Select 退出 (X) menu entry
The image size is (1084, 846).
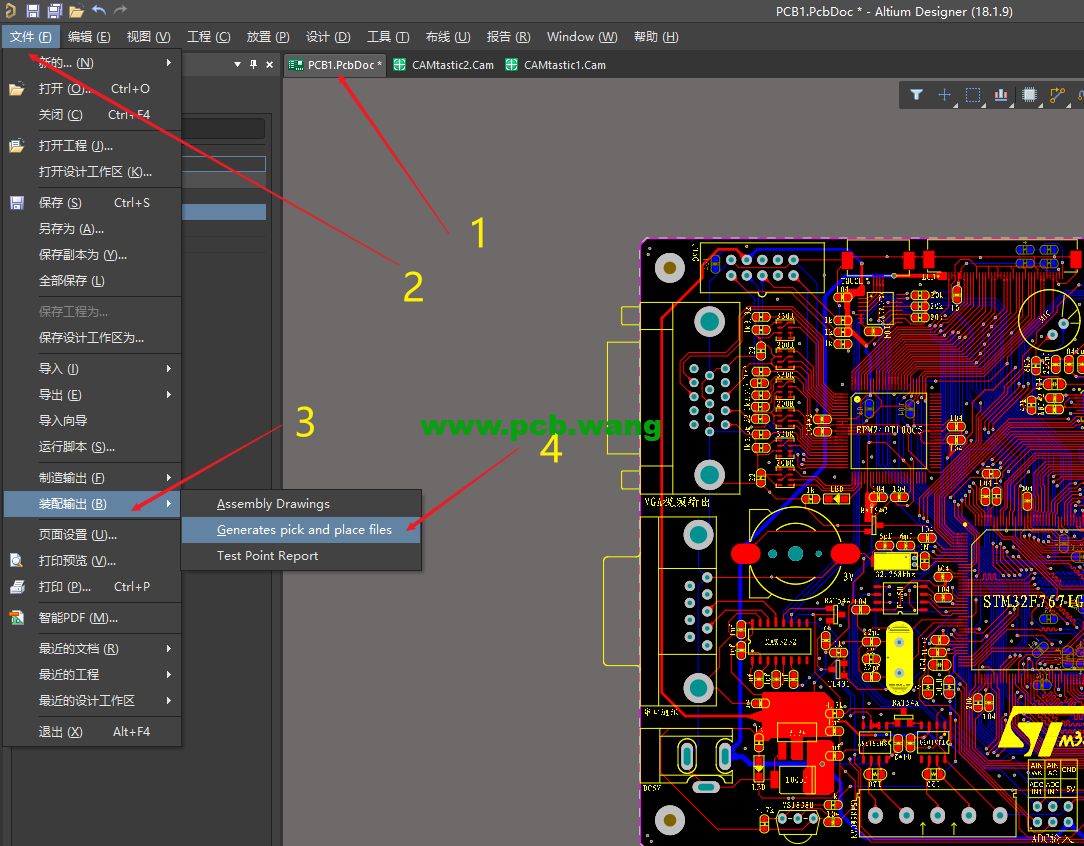point(92,731)
